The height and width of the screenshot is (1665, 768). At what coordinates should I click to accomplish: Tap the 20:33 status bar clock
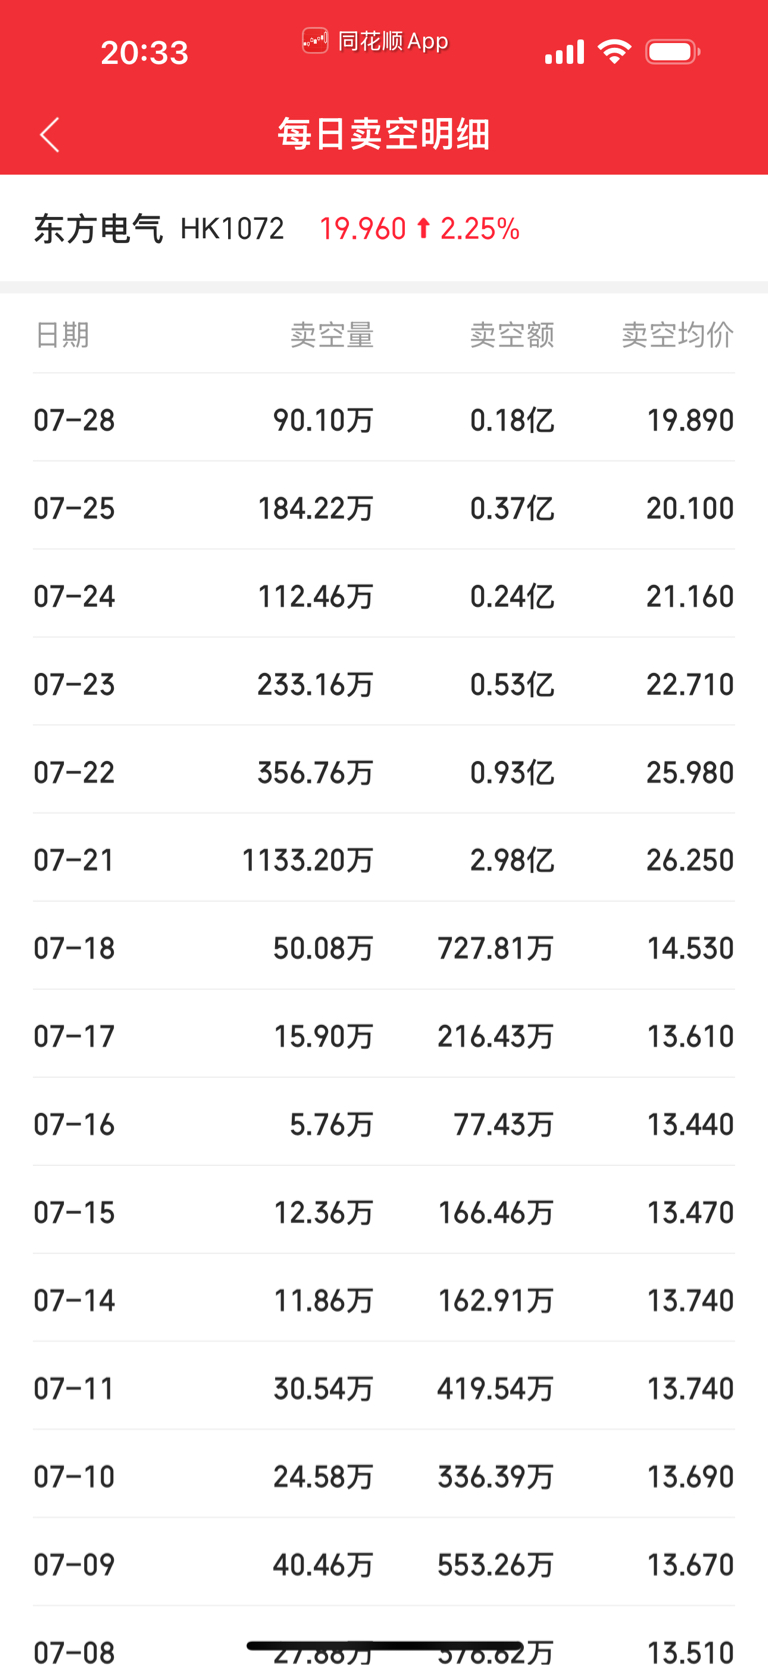144,52
